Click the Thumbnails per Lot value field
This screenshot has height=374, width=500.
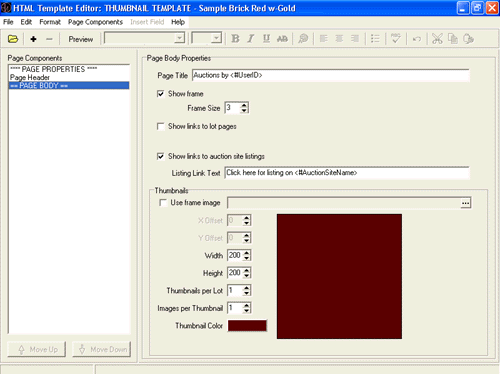tap(235, 290)
